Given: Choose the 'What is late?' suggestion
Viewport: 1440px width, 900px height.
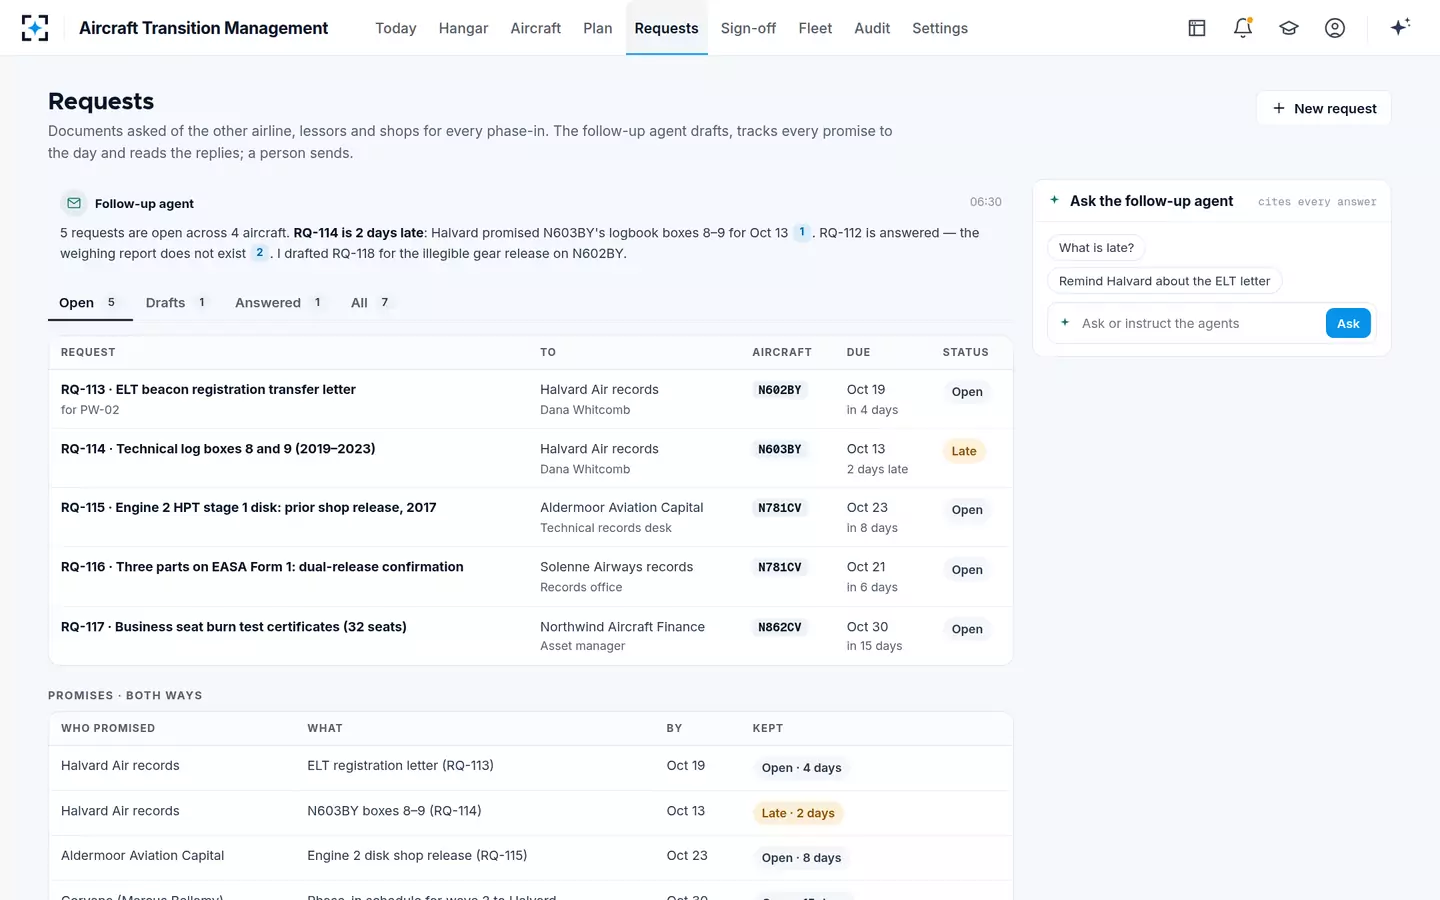Looking at the screenshot, I should (1096, 248).
